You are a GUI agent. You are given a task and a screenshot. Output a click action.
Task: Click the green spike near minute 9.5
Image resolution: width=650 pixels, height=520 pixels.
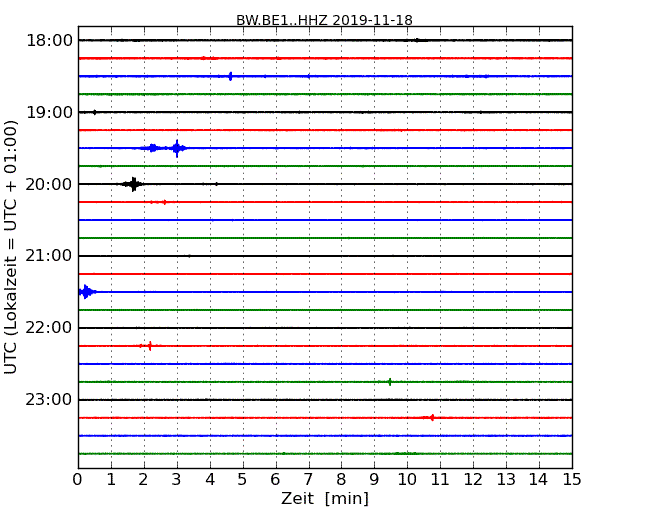[390, 382]
